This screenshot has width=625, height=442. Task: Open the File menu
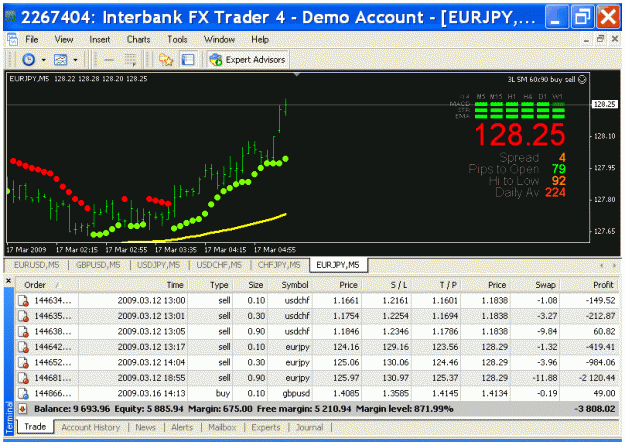click(x=31, y=39)
